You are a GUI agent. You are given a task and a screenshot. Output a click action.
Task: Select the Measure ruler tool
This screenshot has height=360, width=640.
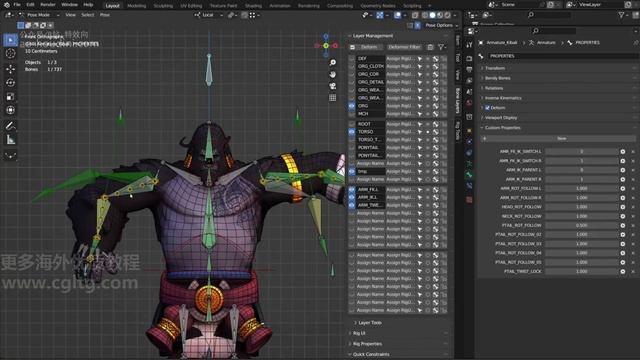click(11, 140)
